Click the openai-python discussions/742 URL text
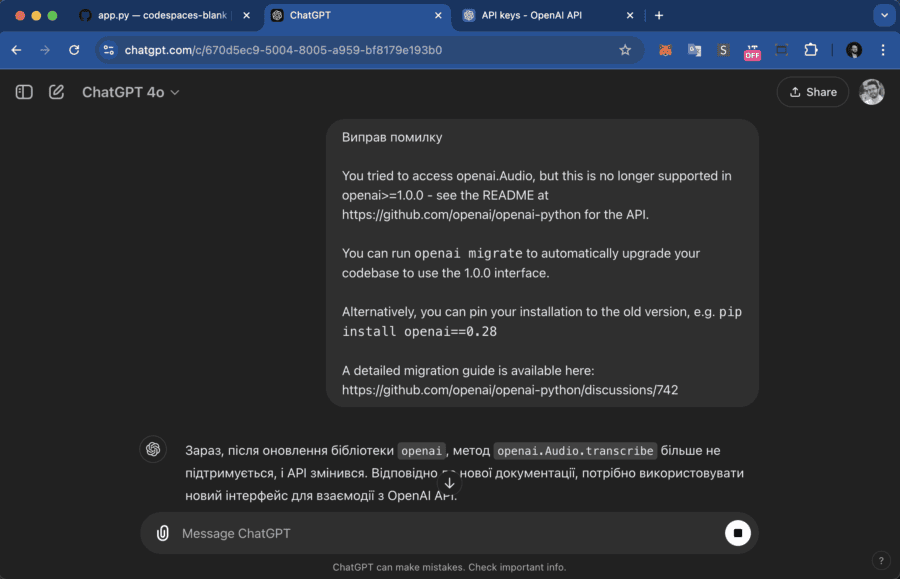 [510, 390]
